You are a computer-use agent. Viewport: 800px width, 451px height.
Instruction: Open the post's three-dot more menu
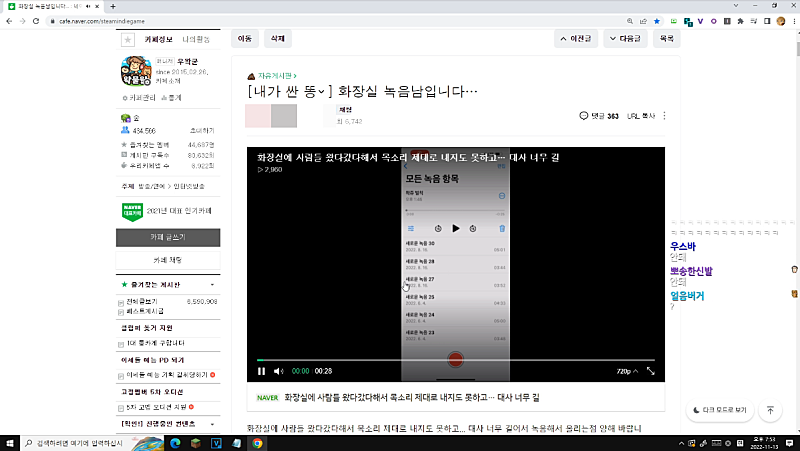coord(665,116)
